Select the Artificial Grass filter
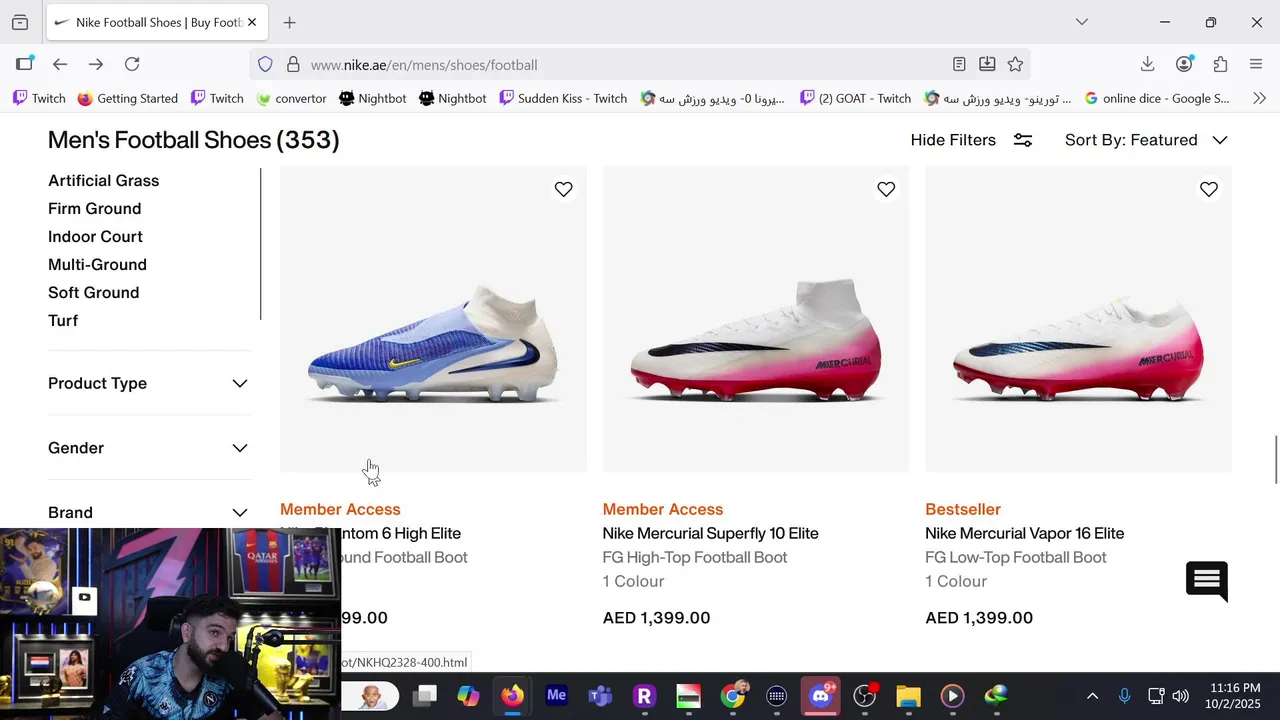1280x720 pixels. pyautogui.click(x=103, y=181)
